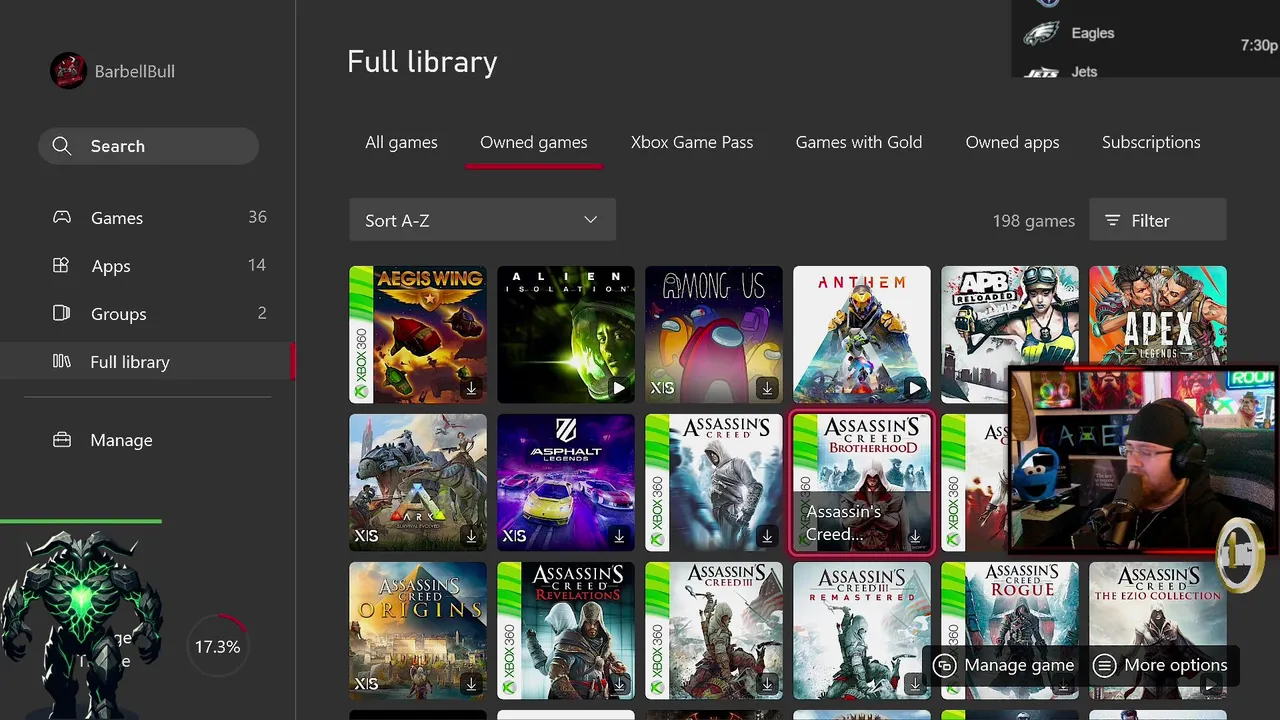This screenshot has width=1280, height=720.
Task: Switch to the Owned games tab
Action: click(534, 142)
